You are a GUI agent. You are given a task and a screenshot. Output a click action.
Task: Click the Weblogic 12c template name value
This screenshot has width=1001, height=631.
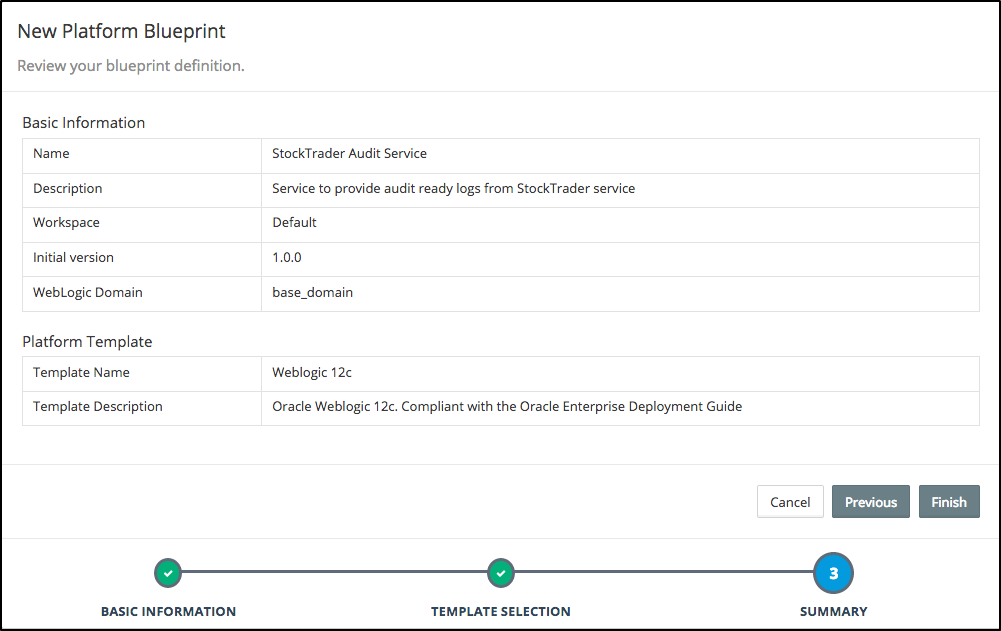[x=312, y=372]
